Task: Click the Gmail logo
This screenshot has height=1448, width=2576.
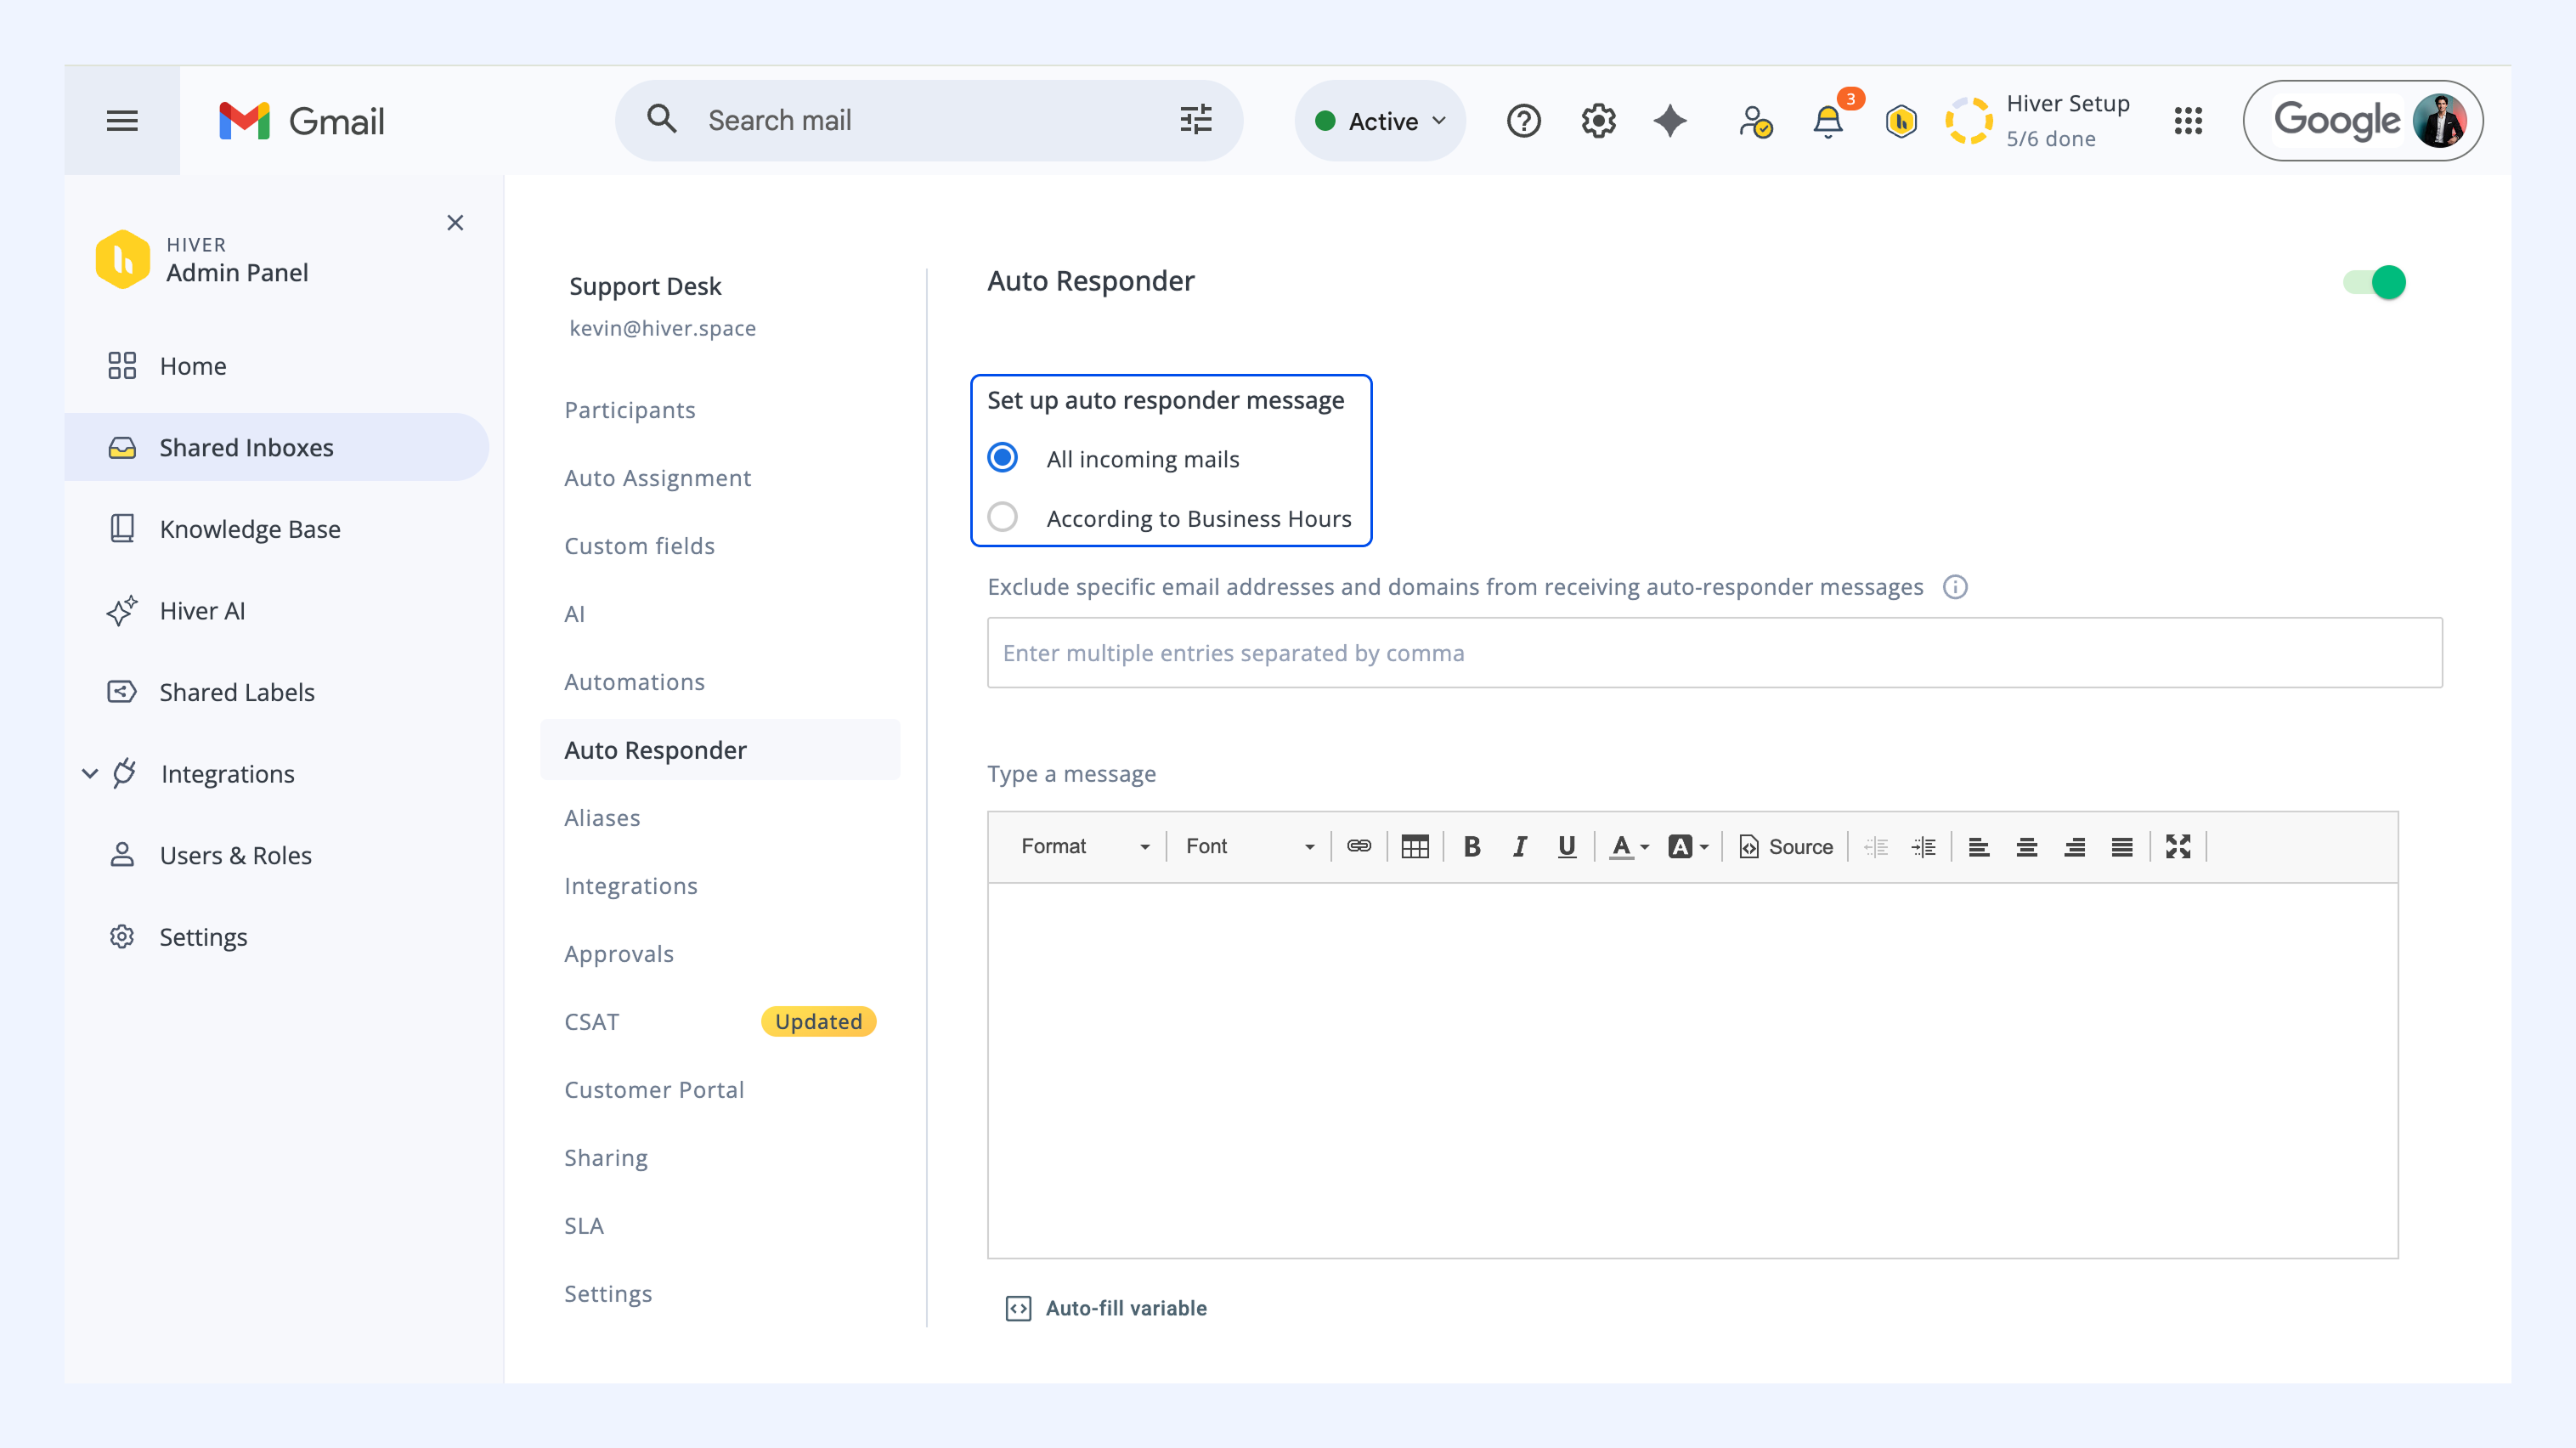Action: pos(302,121)
